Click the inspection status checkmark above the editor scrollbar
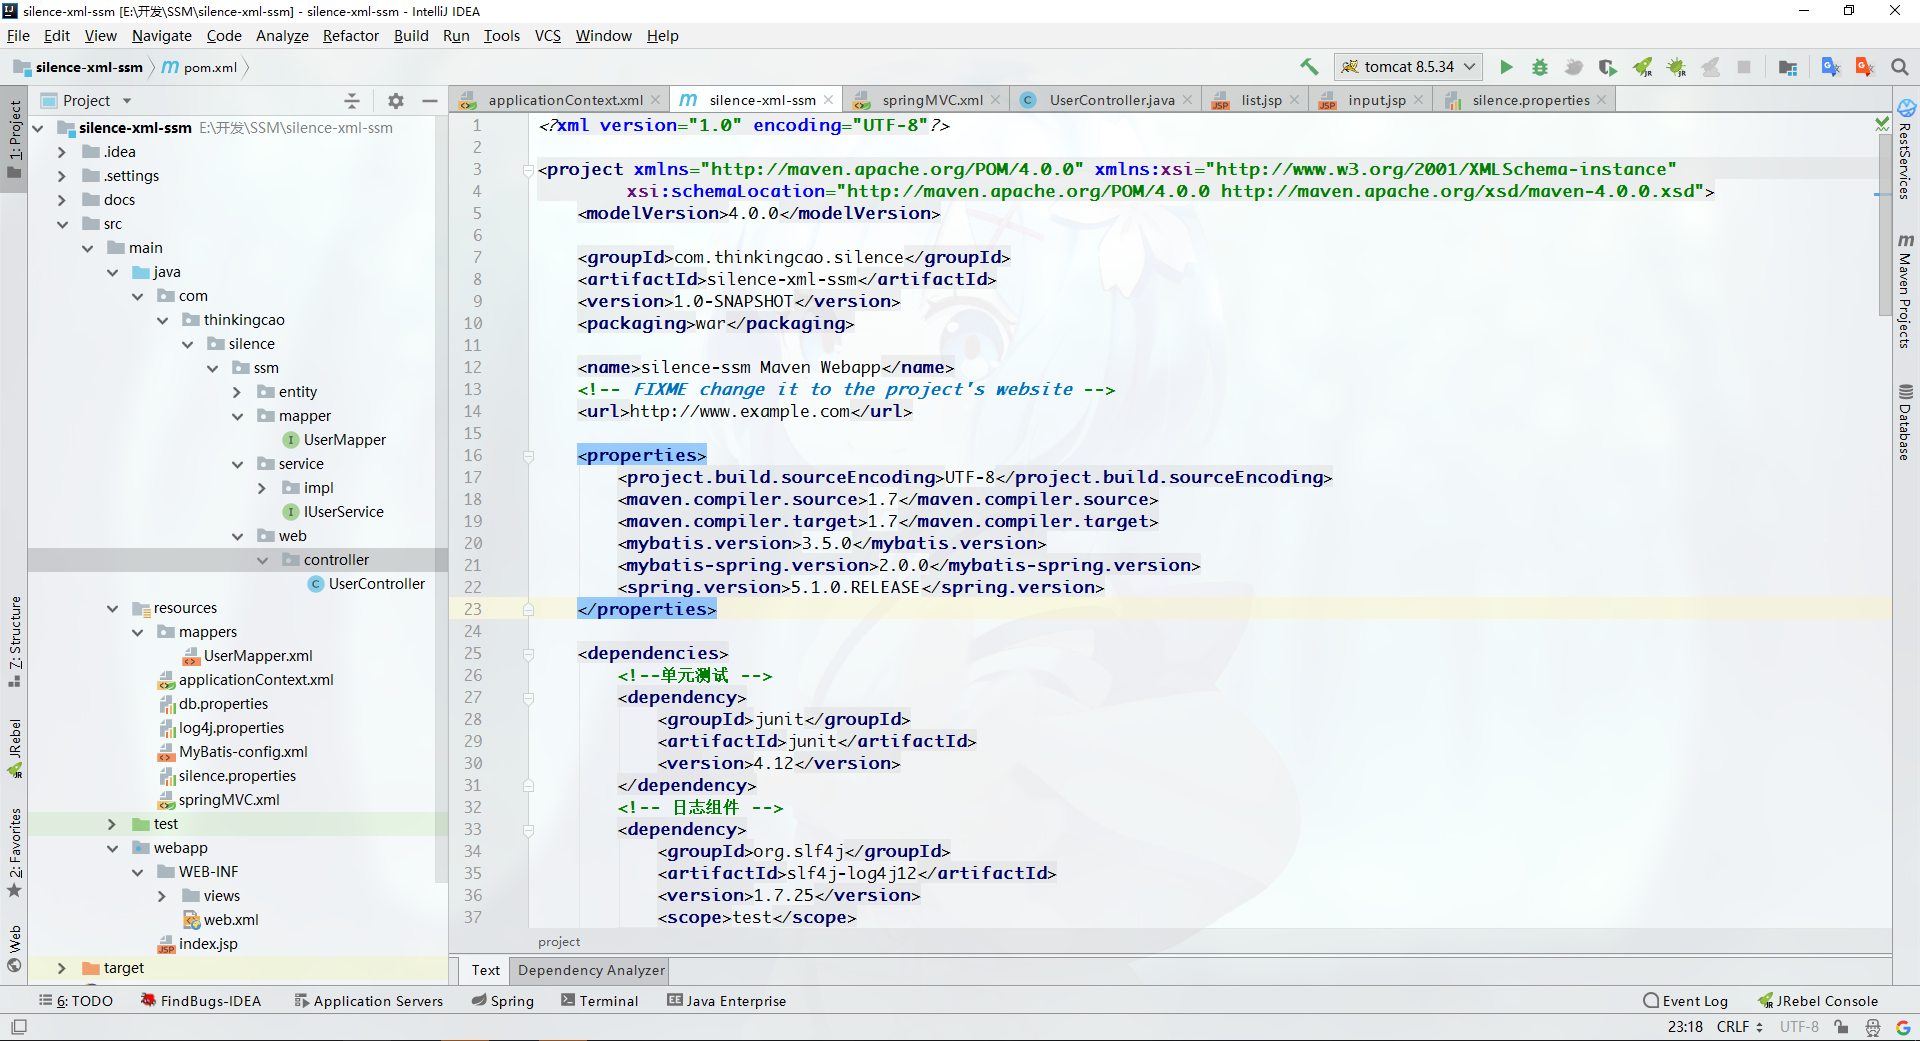The height and width of the screenshot is (1041, 1920). [1882, 124]
